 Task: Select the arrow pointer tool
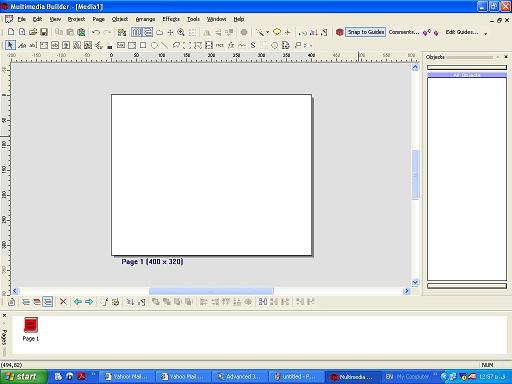click(x=10, y=45)
